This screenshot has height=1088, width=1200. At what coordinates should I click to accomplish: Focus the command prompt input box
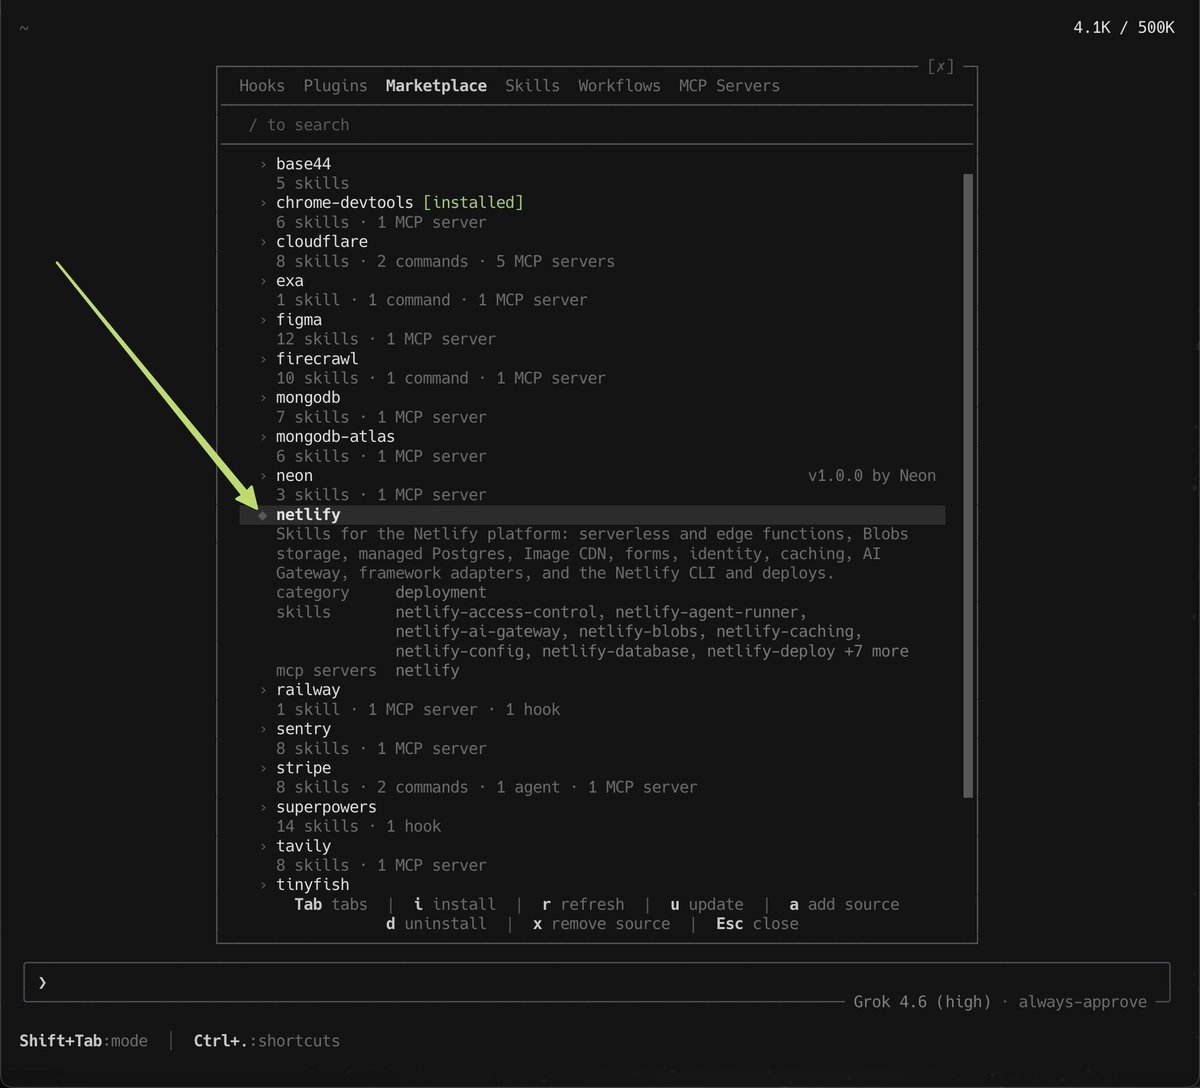coord(597,983)
